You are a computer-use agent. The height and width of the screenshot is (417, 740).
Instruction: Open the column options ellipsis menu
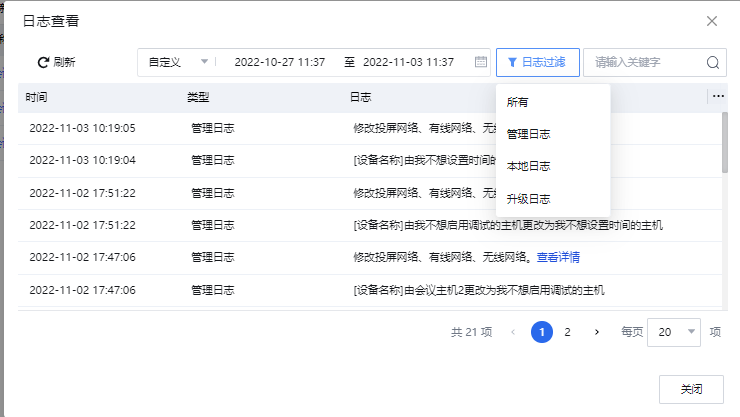point(718,97)
